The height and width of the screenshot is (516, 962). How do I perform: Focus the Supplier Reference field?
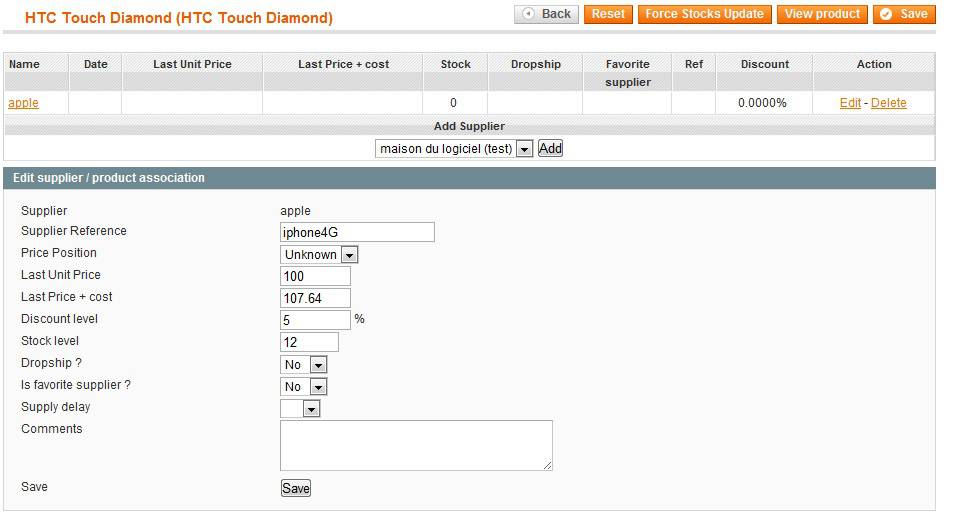[x=357, y=232]
